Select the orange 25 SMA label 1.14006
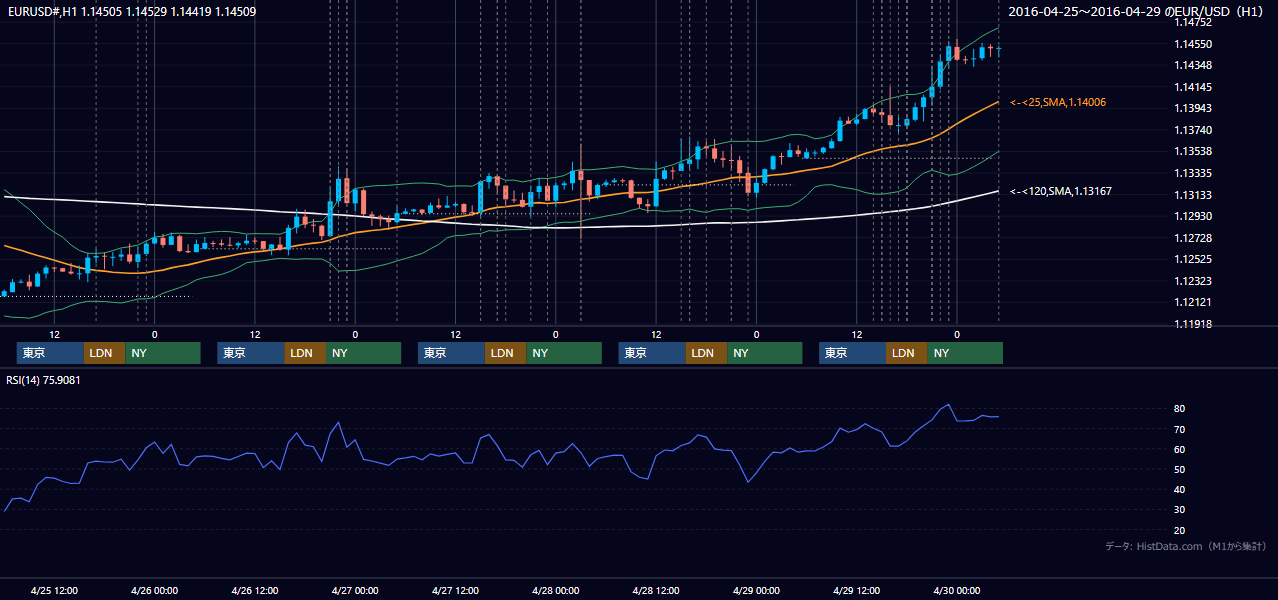Screen dimensions: 1278x600 click(x=1058, y=102)
